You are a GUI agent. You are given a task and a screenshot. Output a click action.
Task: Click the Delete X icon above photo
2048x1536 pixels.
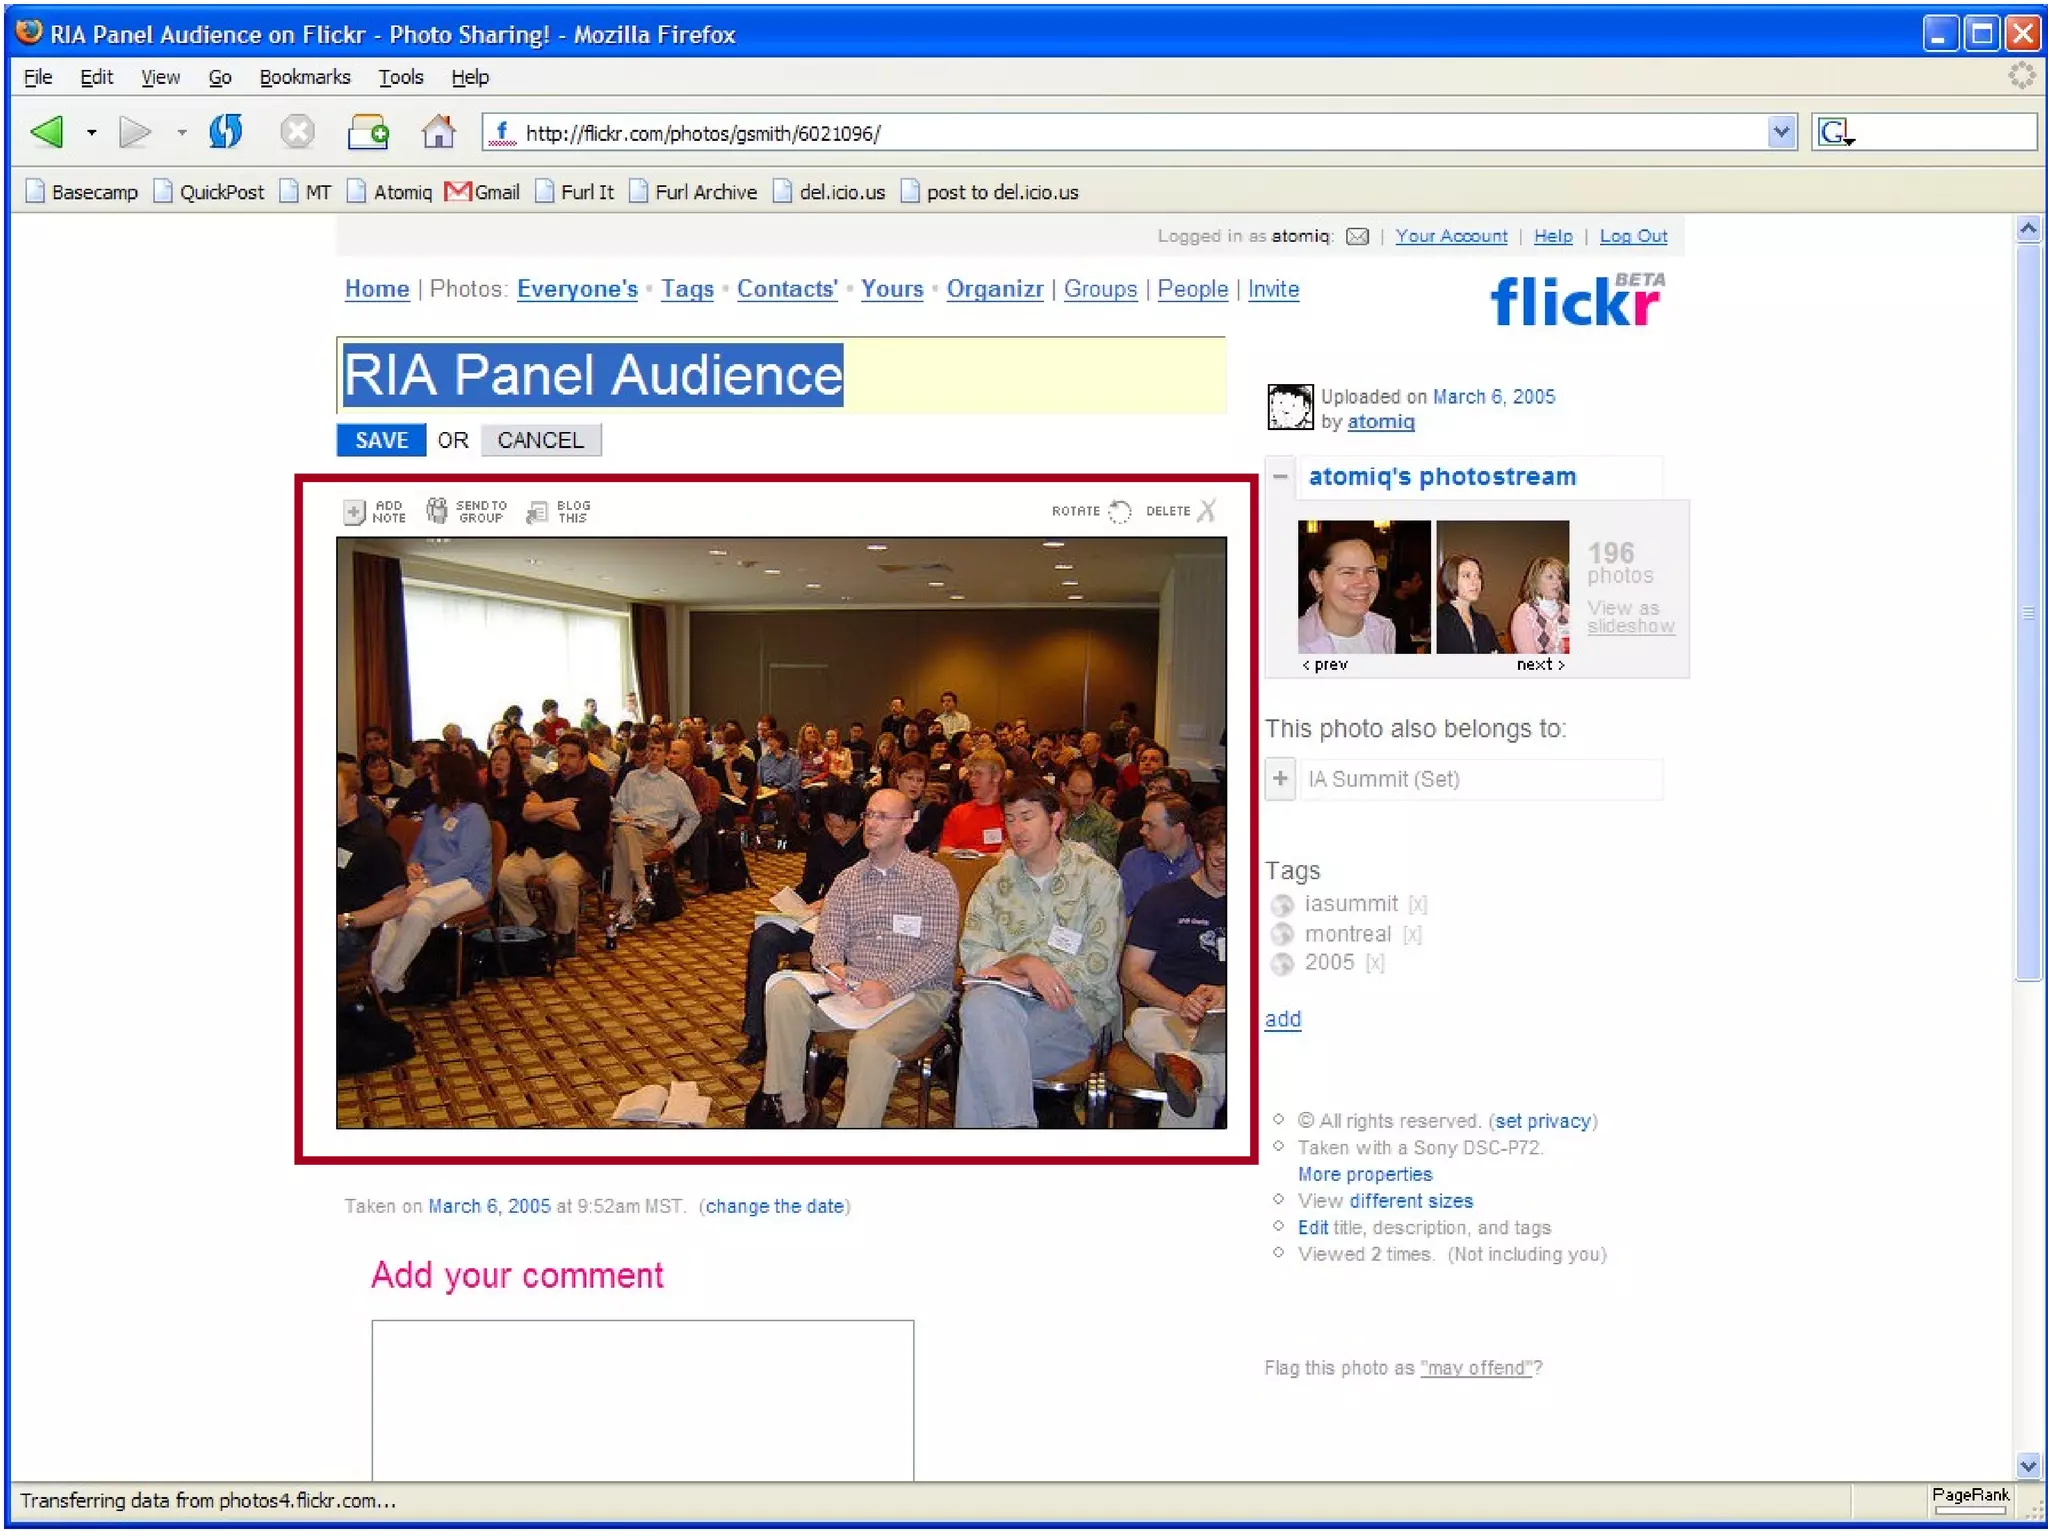pyautogui.click(x=1207, y=511)
